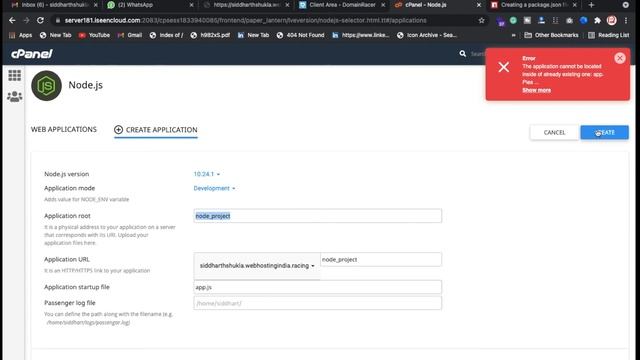Show more bookmarks with the chevron
This screenshot has height=360, width=640.
(x=513, y=35)
